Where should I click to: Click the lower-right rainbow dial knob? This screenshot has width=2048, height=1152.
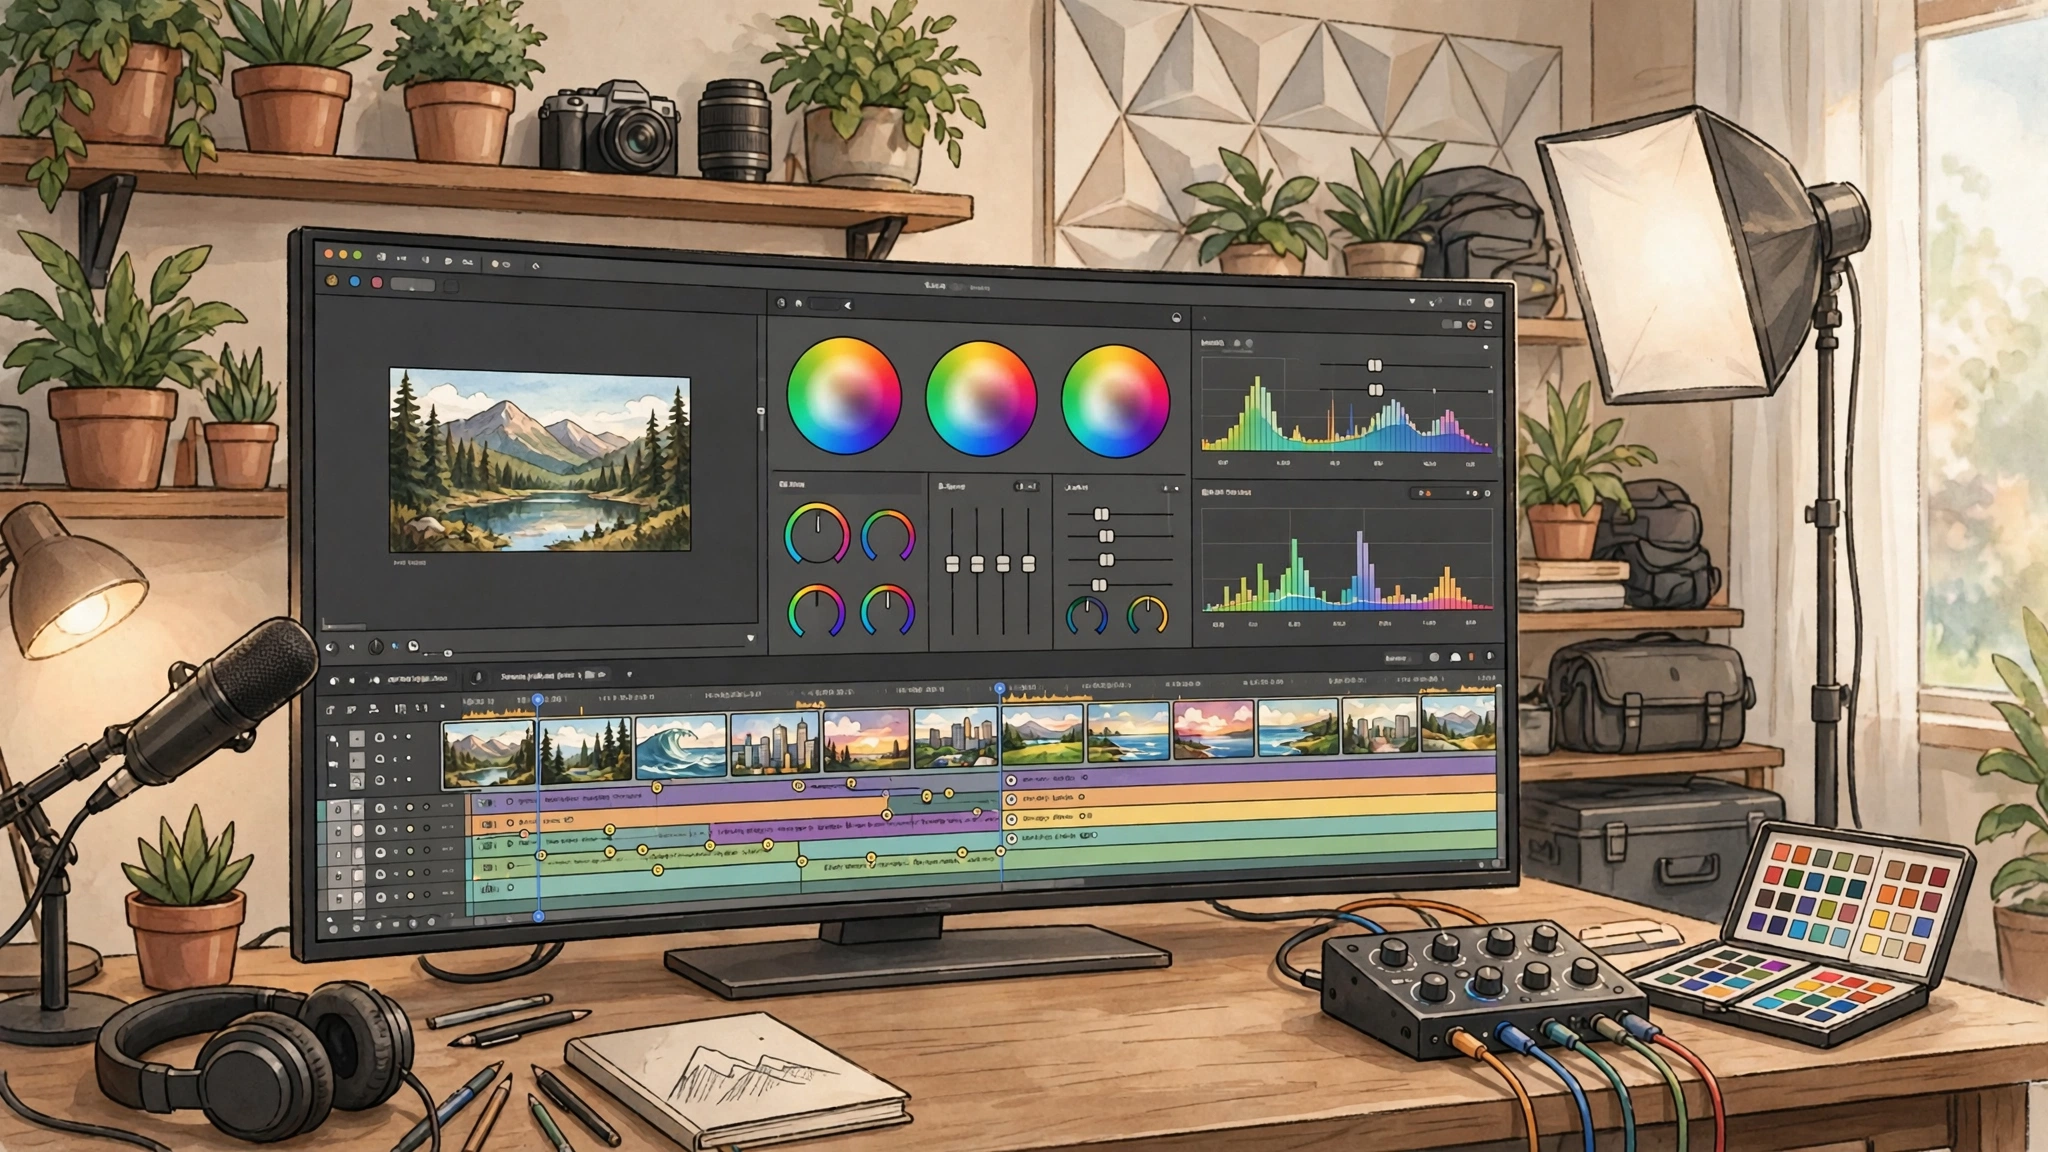coord(888,611)
